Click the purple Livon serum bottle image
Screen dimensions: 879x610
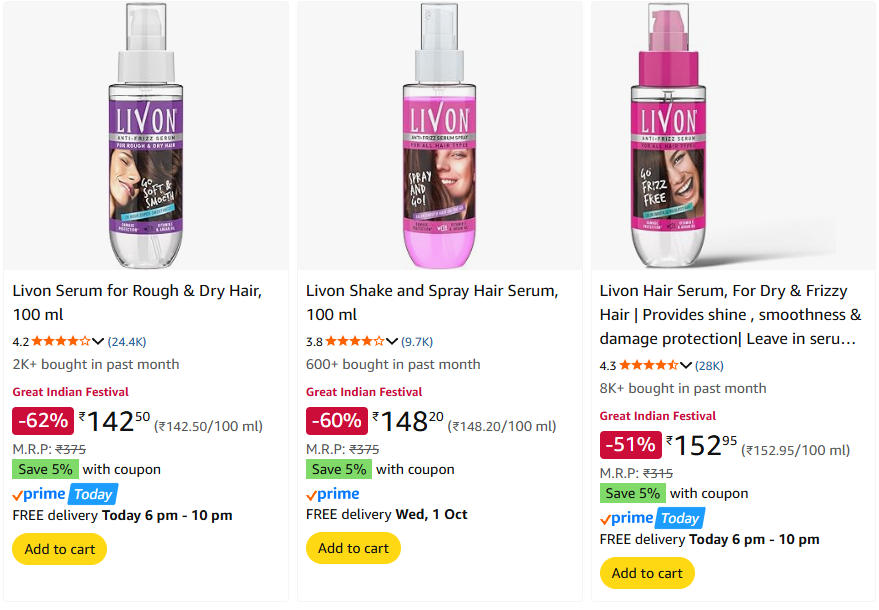[x=146, y=137]
